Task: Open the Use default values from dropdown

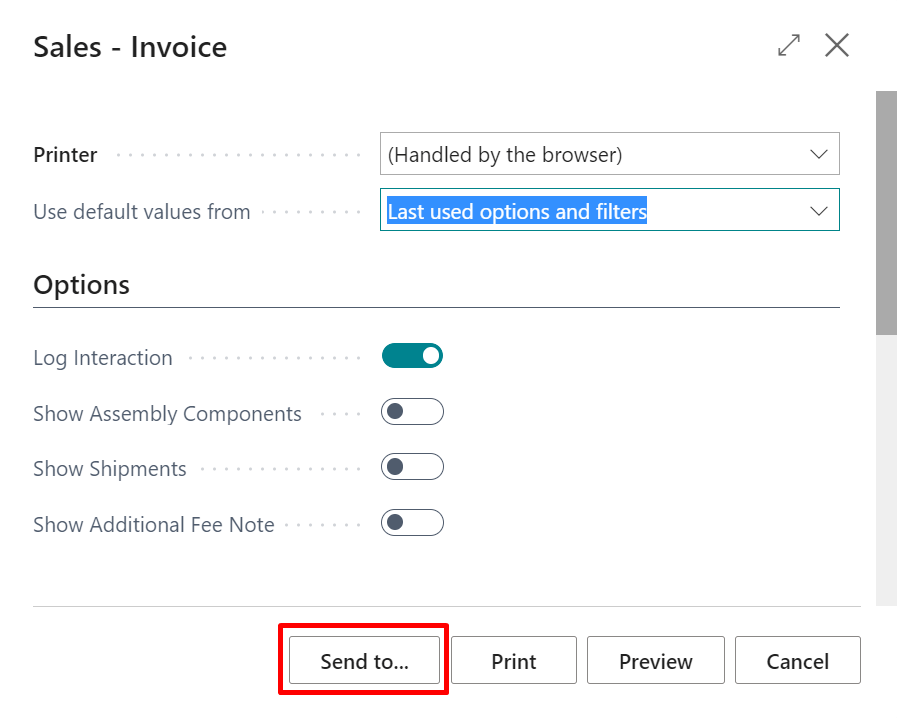Action: [x=822, y=210]
